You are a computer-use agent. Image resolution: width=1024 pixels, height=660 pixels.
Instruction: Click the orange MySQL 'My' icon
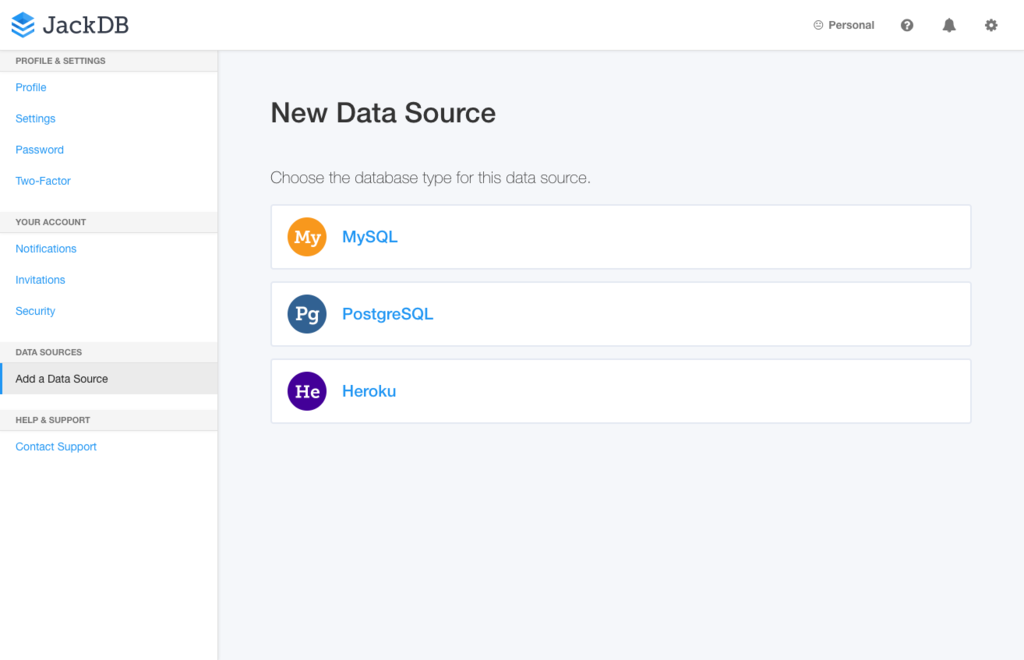[x=307, y=237]
